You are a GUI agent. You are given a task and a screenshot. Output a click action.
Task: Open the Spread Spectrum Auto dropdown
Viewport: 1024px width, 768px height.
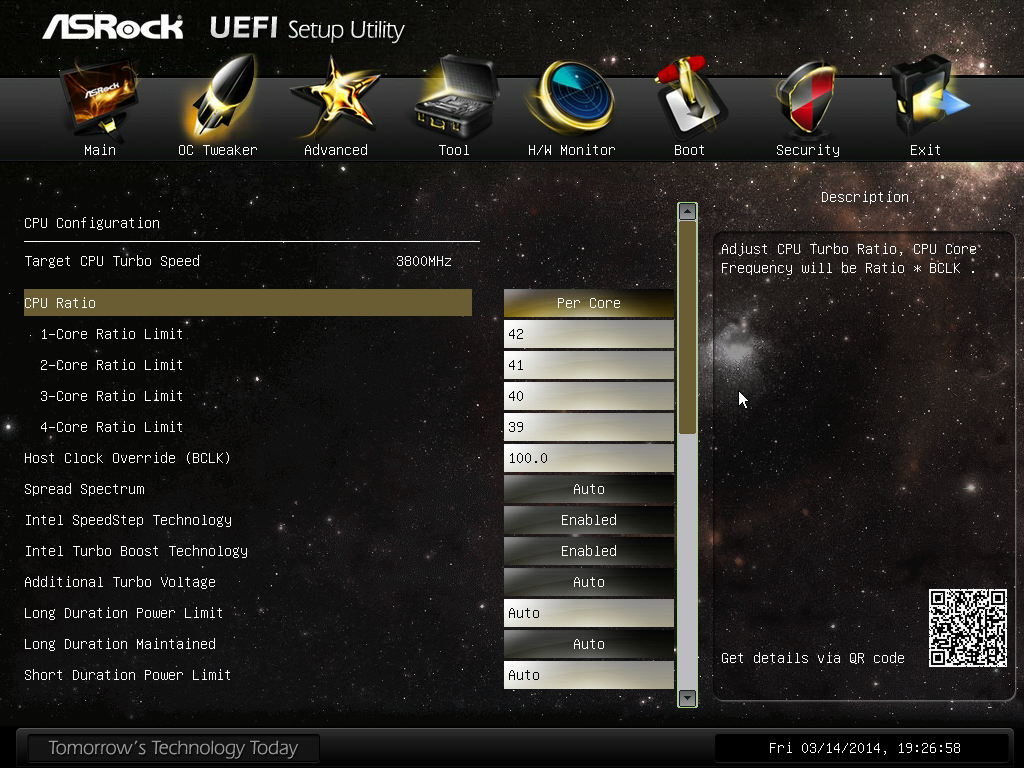click(588, 489)
